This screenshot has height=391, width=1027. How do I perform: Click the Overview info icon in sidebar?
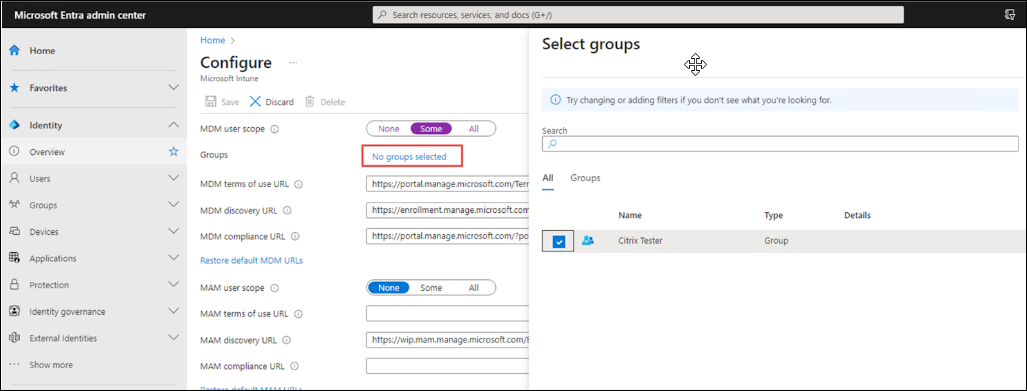pyautogui.click(x=14, y=152)
